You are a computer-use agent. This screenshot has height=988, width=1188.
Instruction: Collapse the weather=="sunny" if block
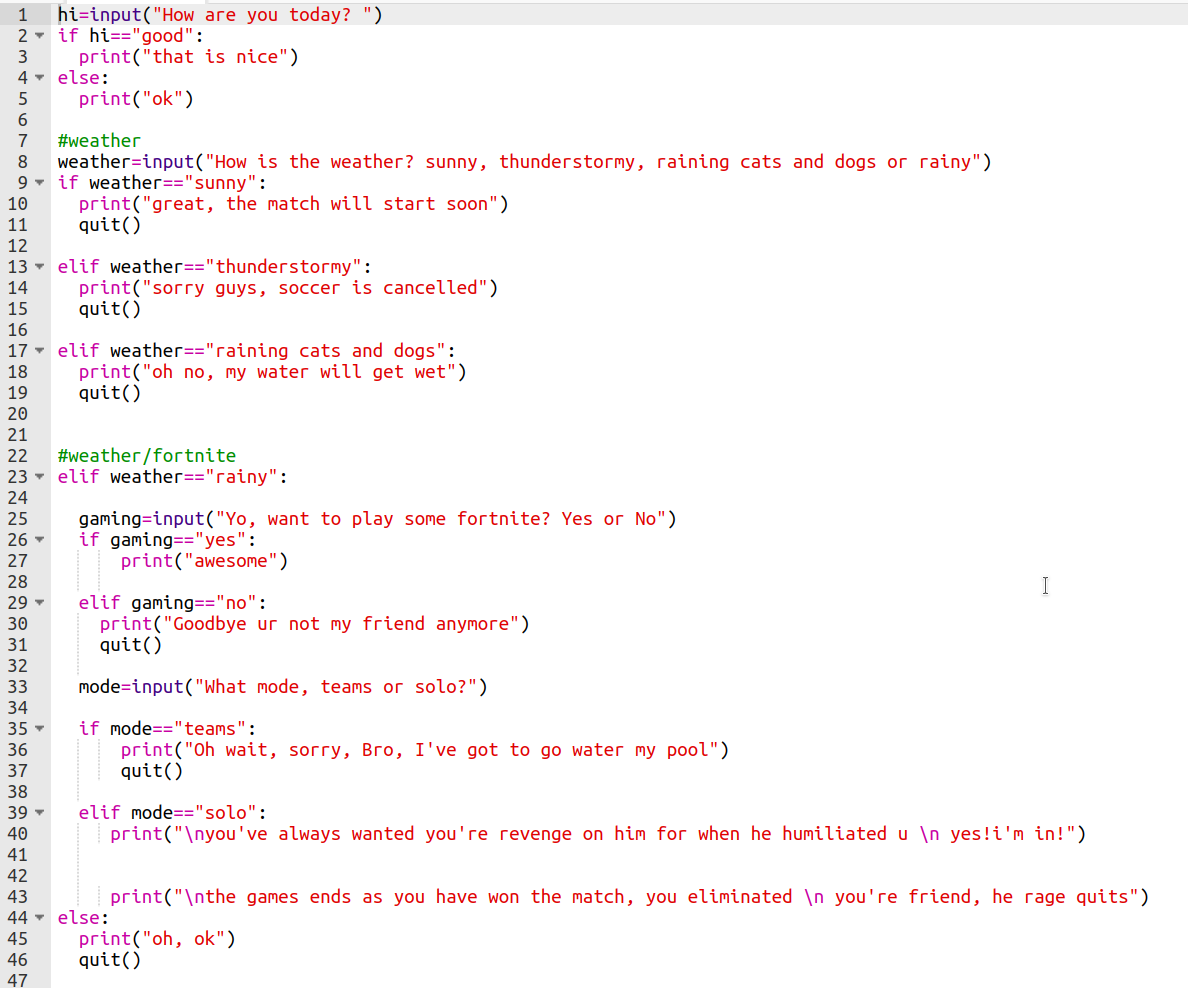(x=39, y=183)
